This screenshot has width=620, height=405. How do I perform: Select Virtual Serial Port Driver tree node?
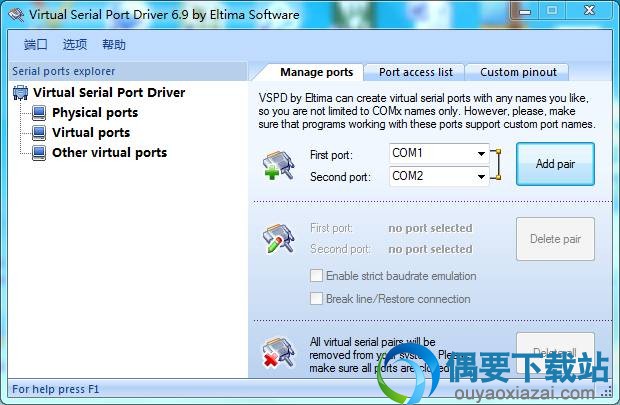coord(109,93)
